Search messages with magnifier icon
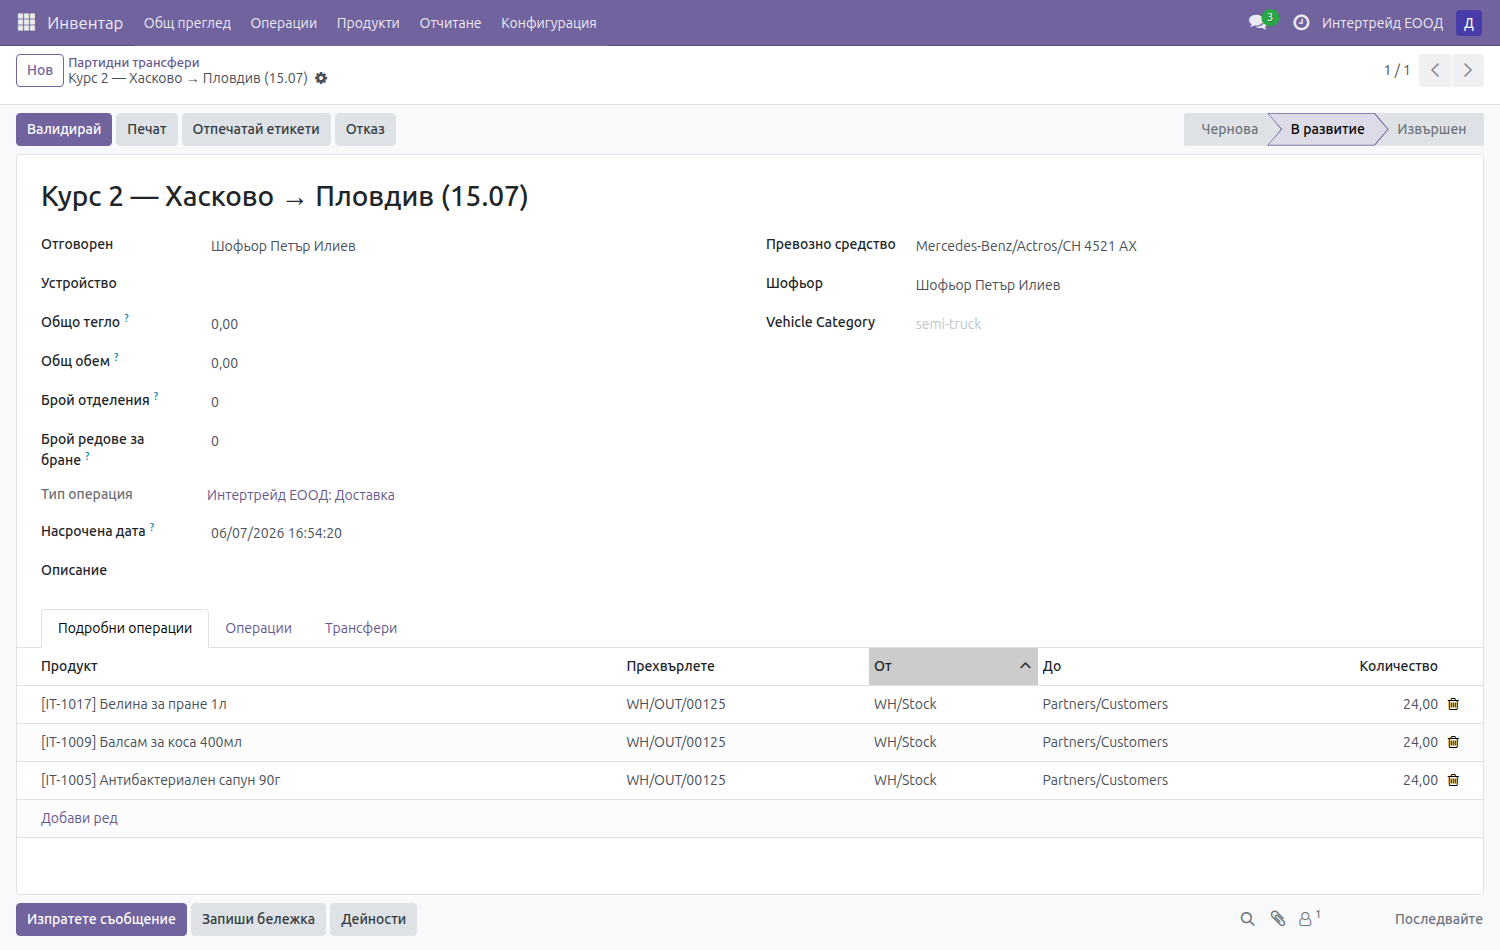This screenshot has height=950, width=1500. pos(1247,919)
